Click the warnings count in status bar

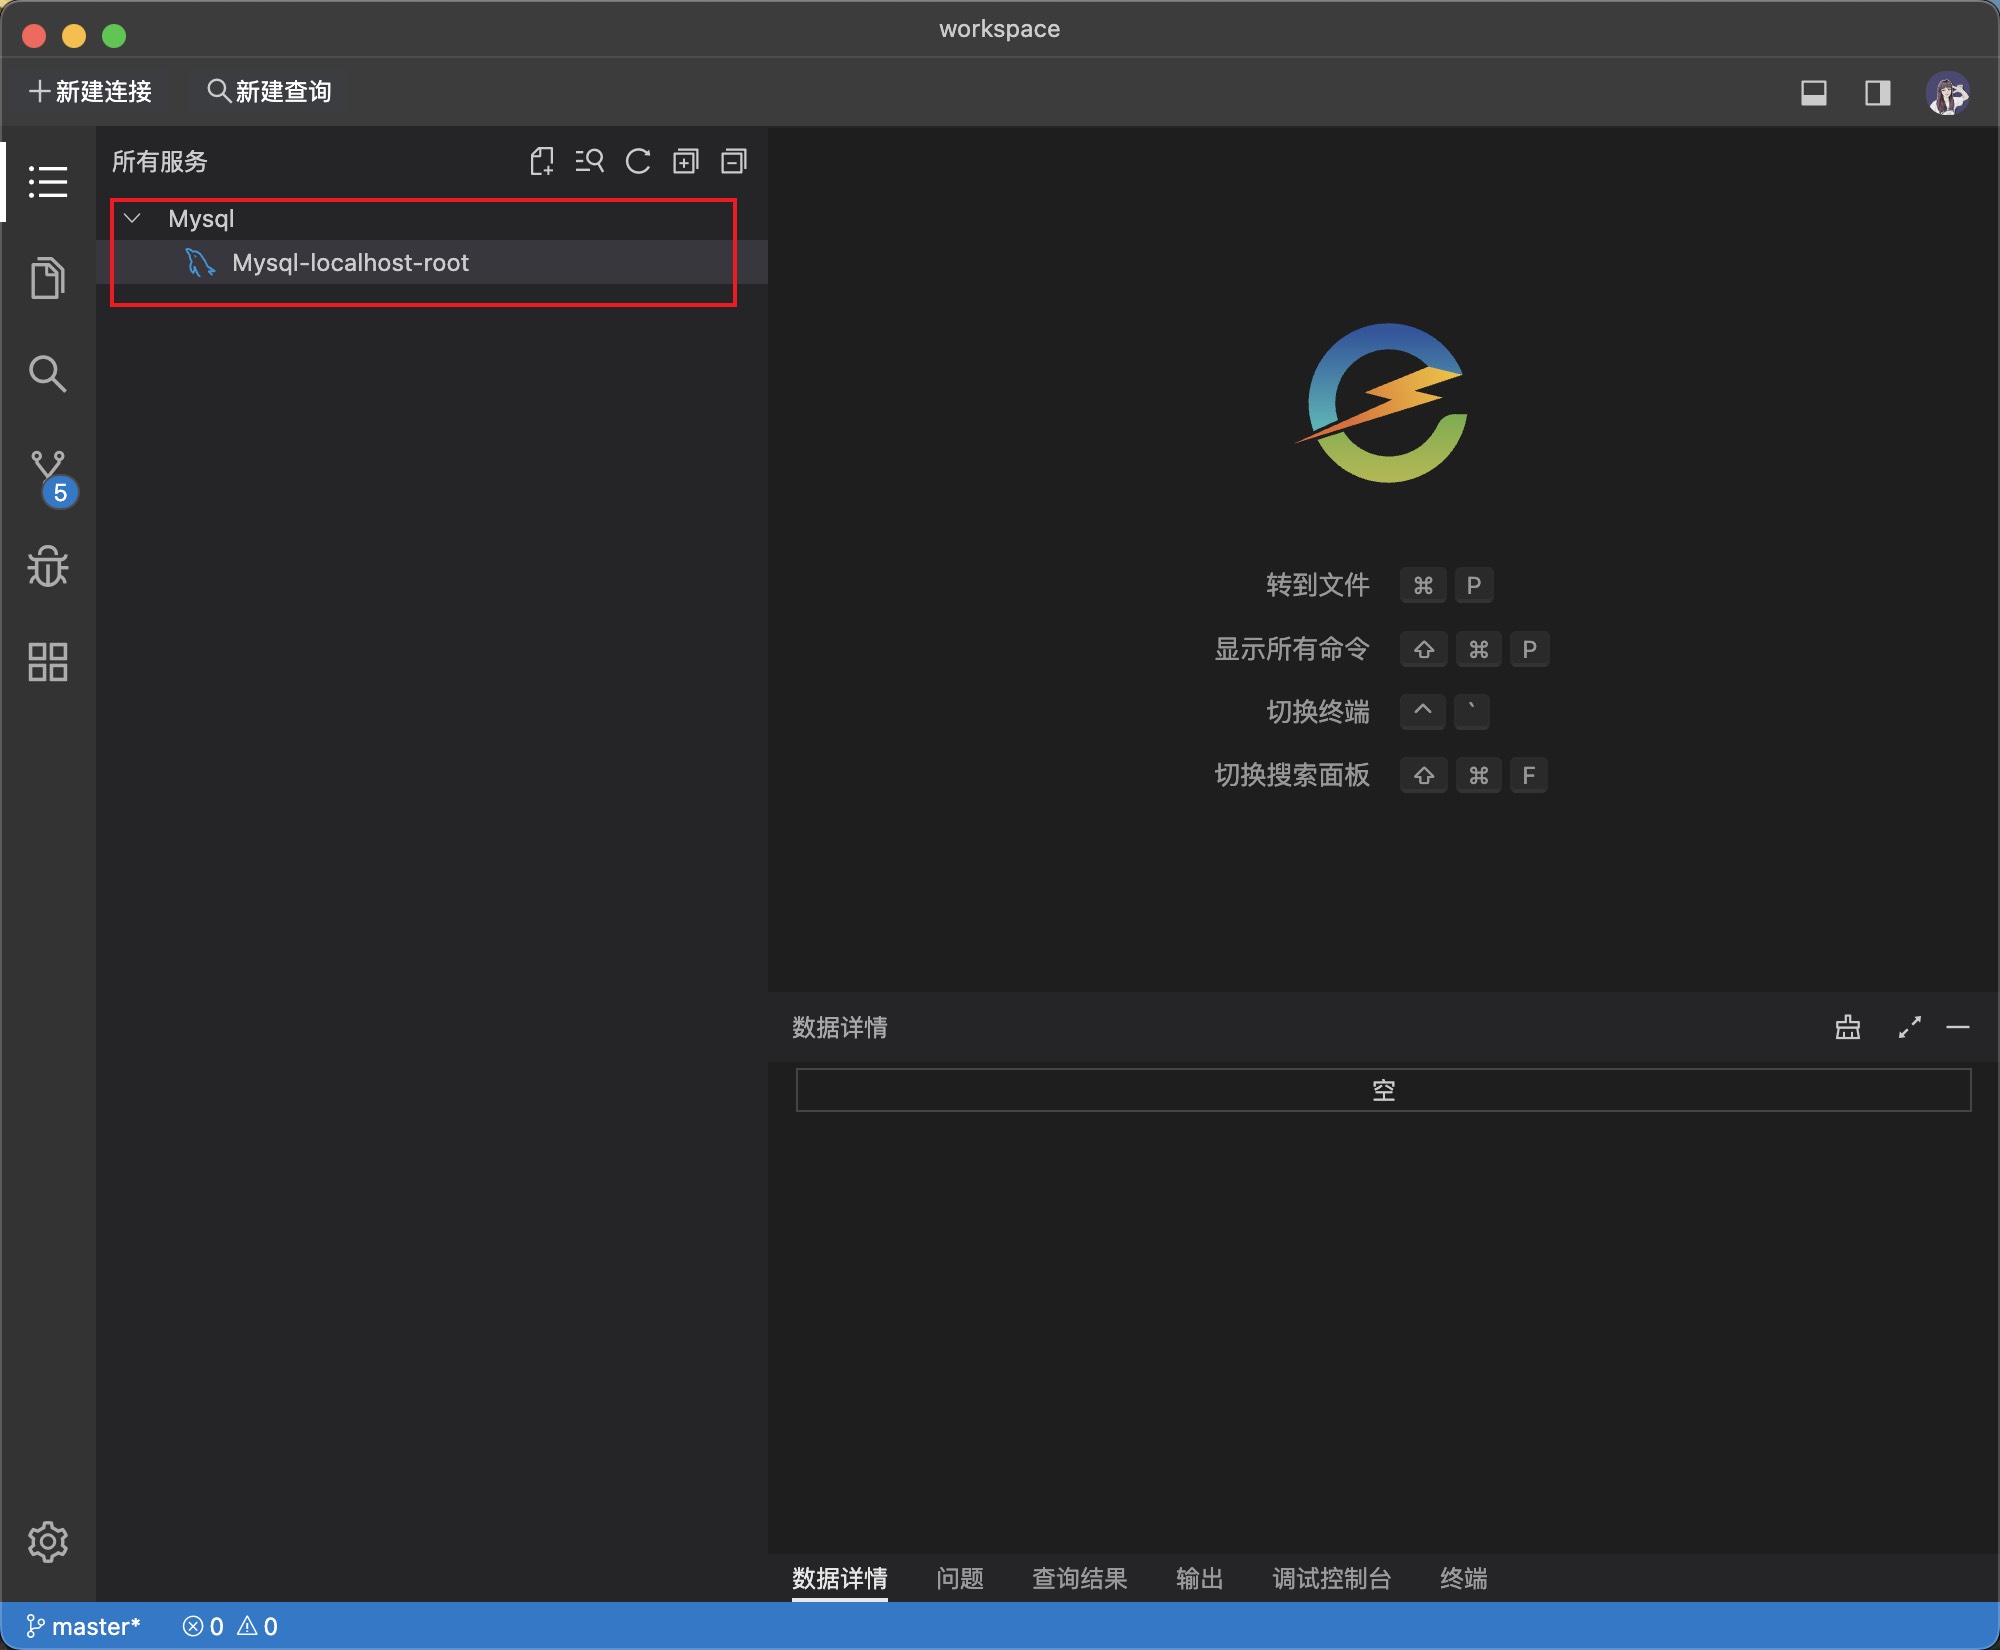[x=258, y=1626]
